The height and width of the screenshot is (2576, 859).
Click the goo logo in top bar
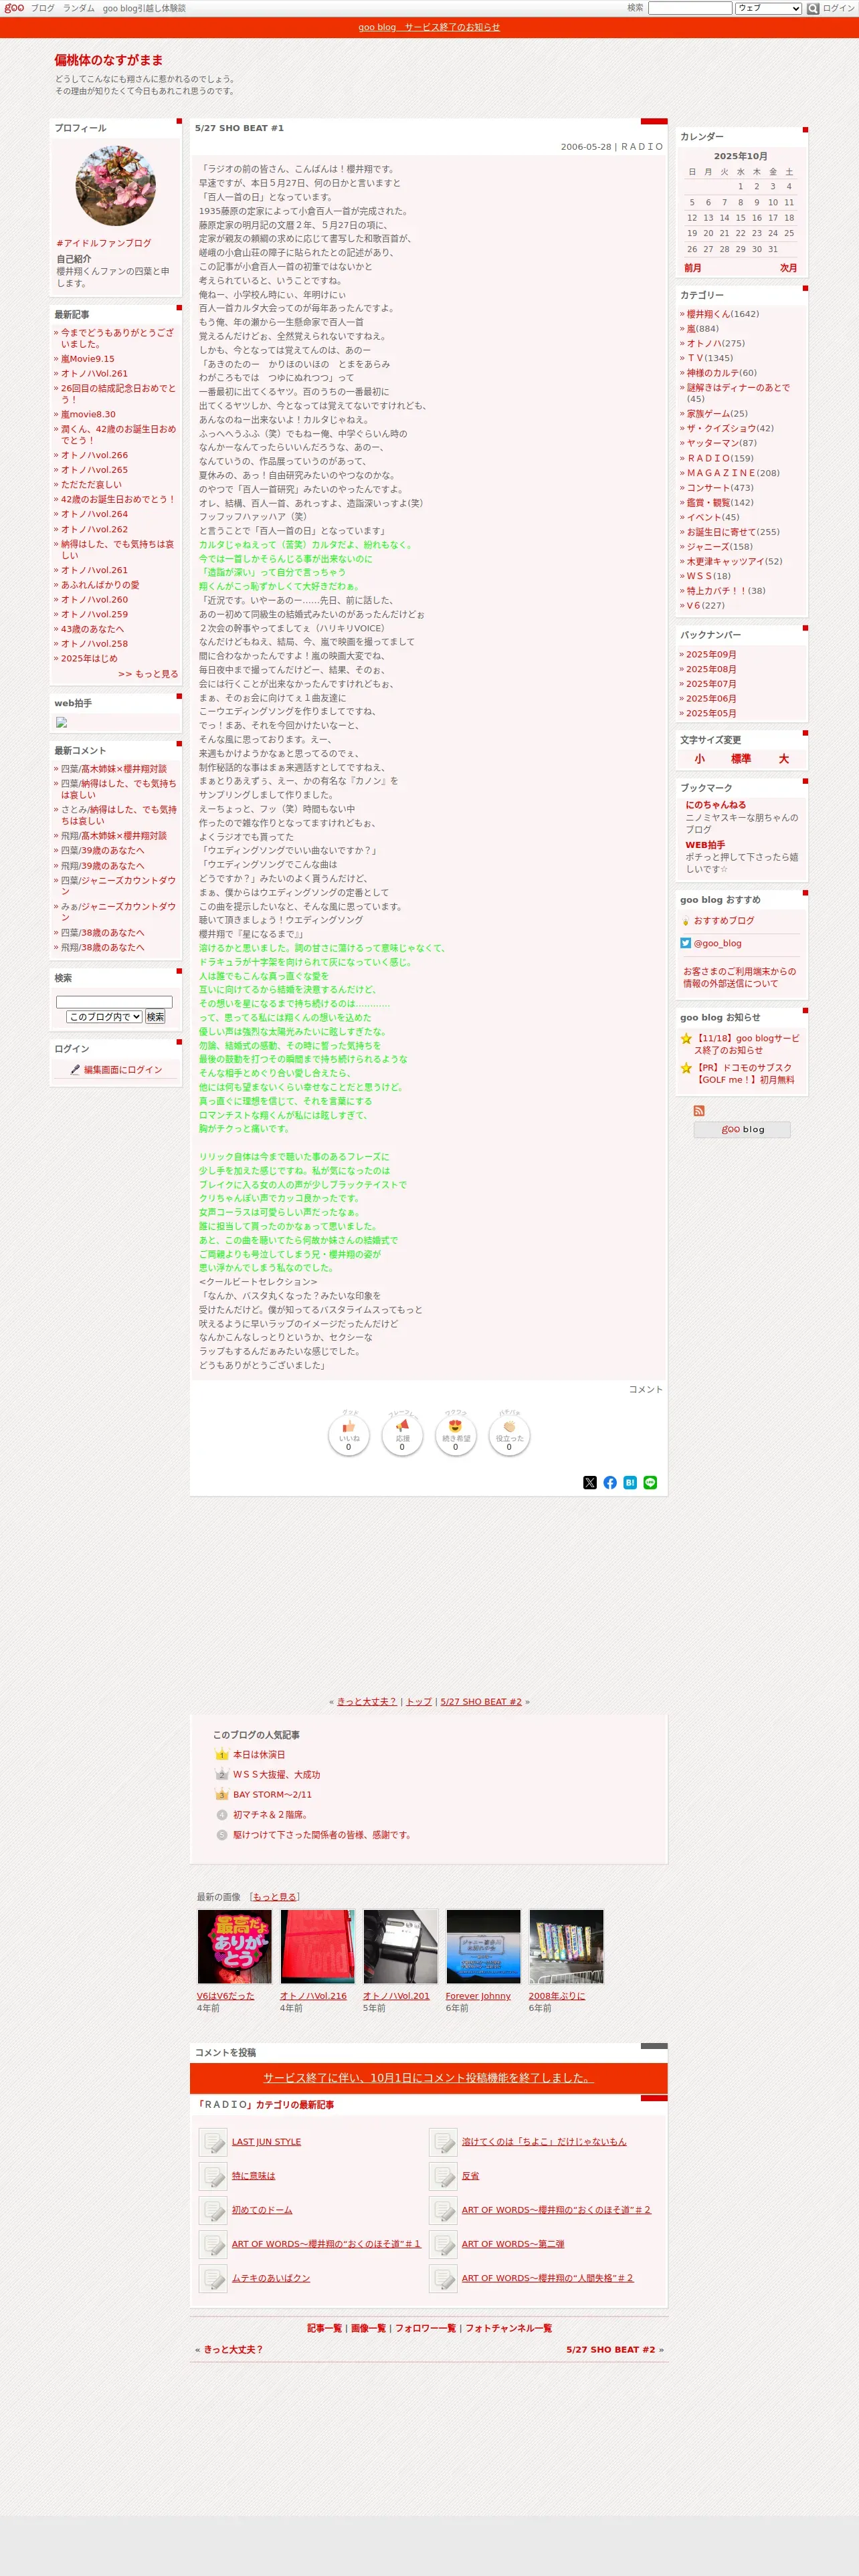(x=14, y=8)
